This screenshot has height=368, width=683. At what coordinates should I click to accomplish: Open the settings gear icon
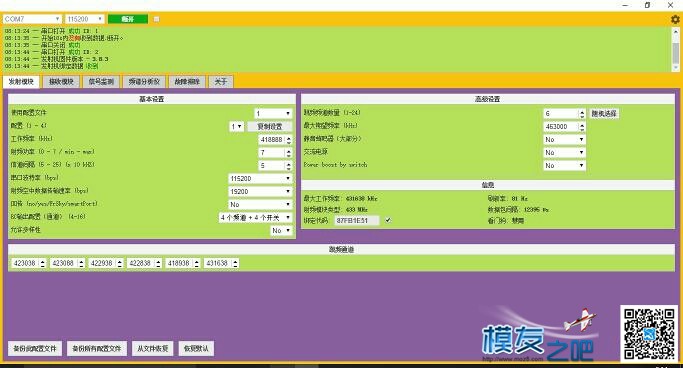675,19
